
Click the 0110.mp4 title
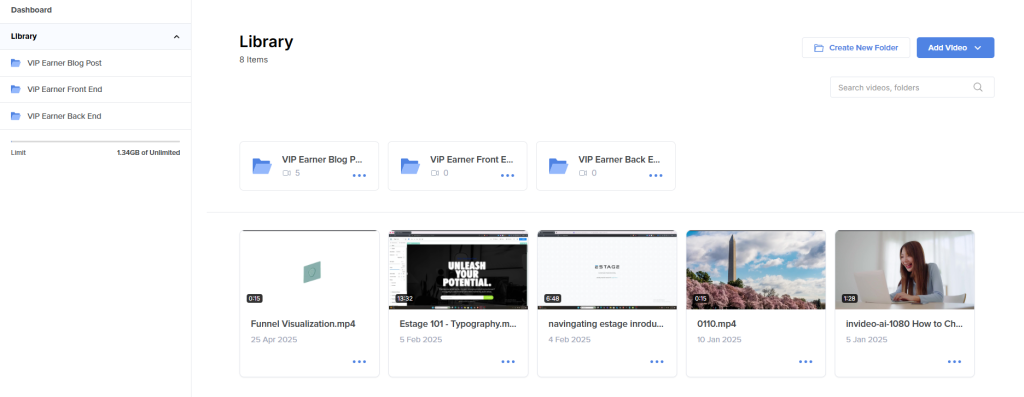point(716,324)
